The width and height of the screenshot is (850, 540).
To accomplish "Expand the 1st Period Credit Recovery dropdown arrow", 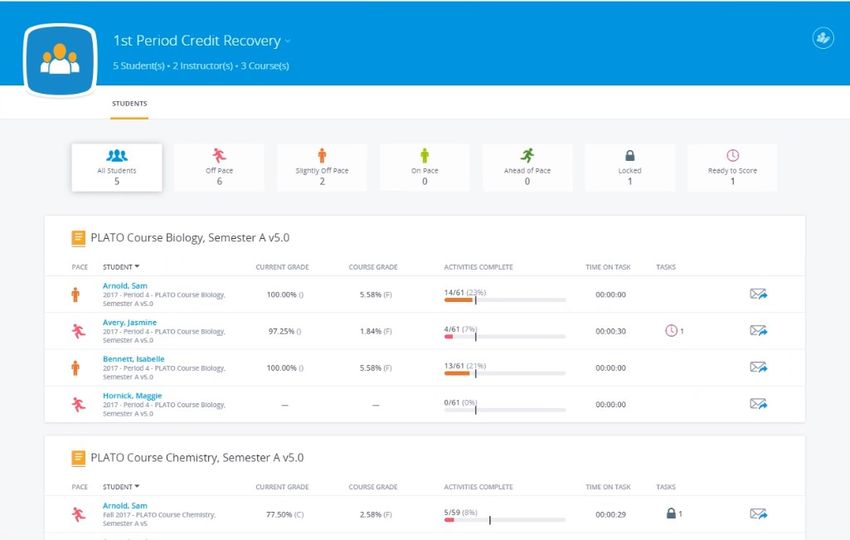I will (x=288, y=41).
